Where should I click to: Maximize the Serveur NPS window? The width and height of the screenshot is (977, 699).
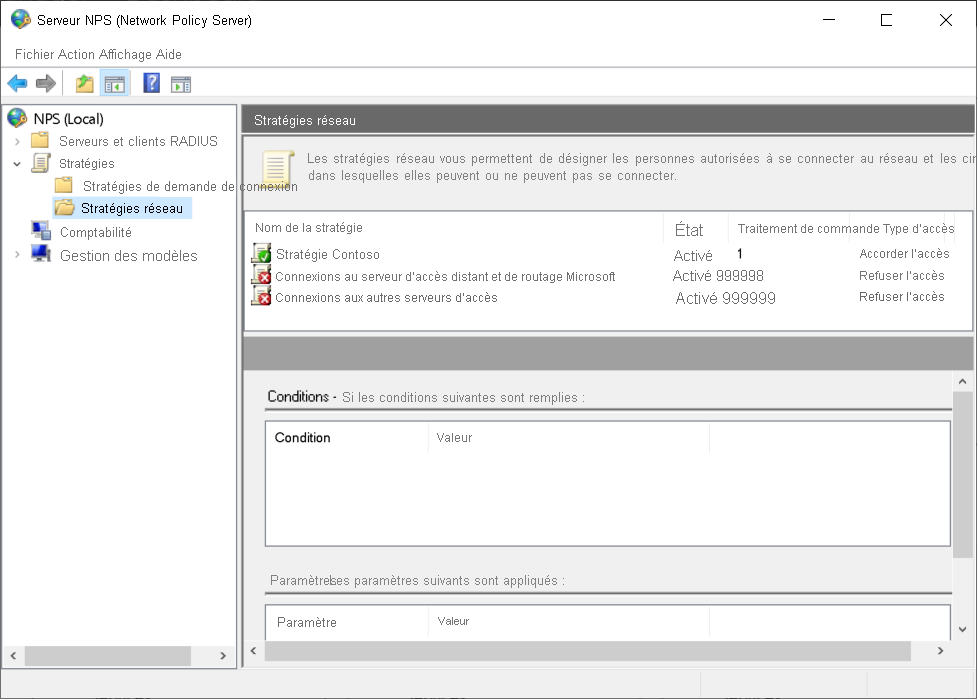pos(886,20)
